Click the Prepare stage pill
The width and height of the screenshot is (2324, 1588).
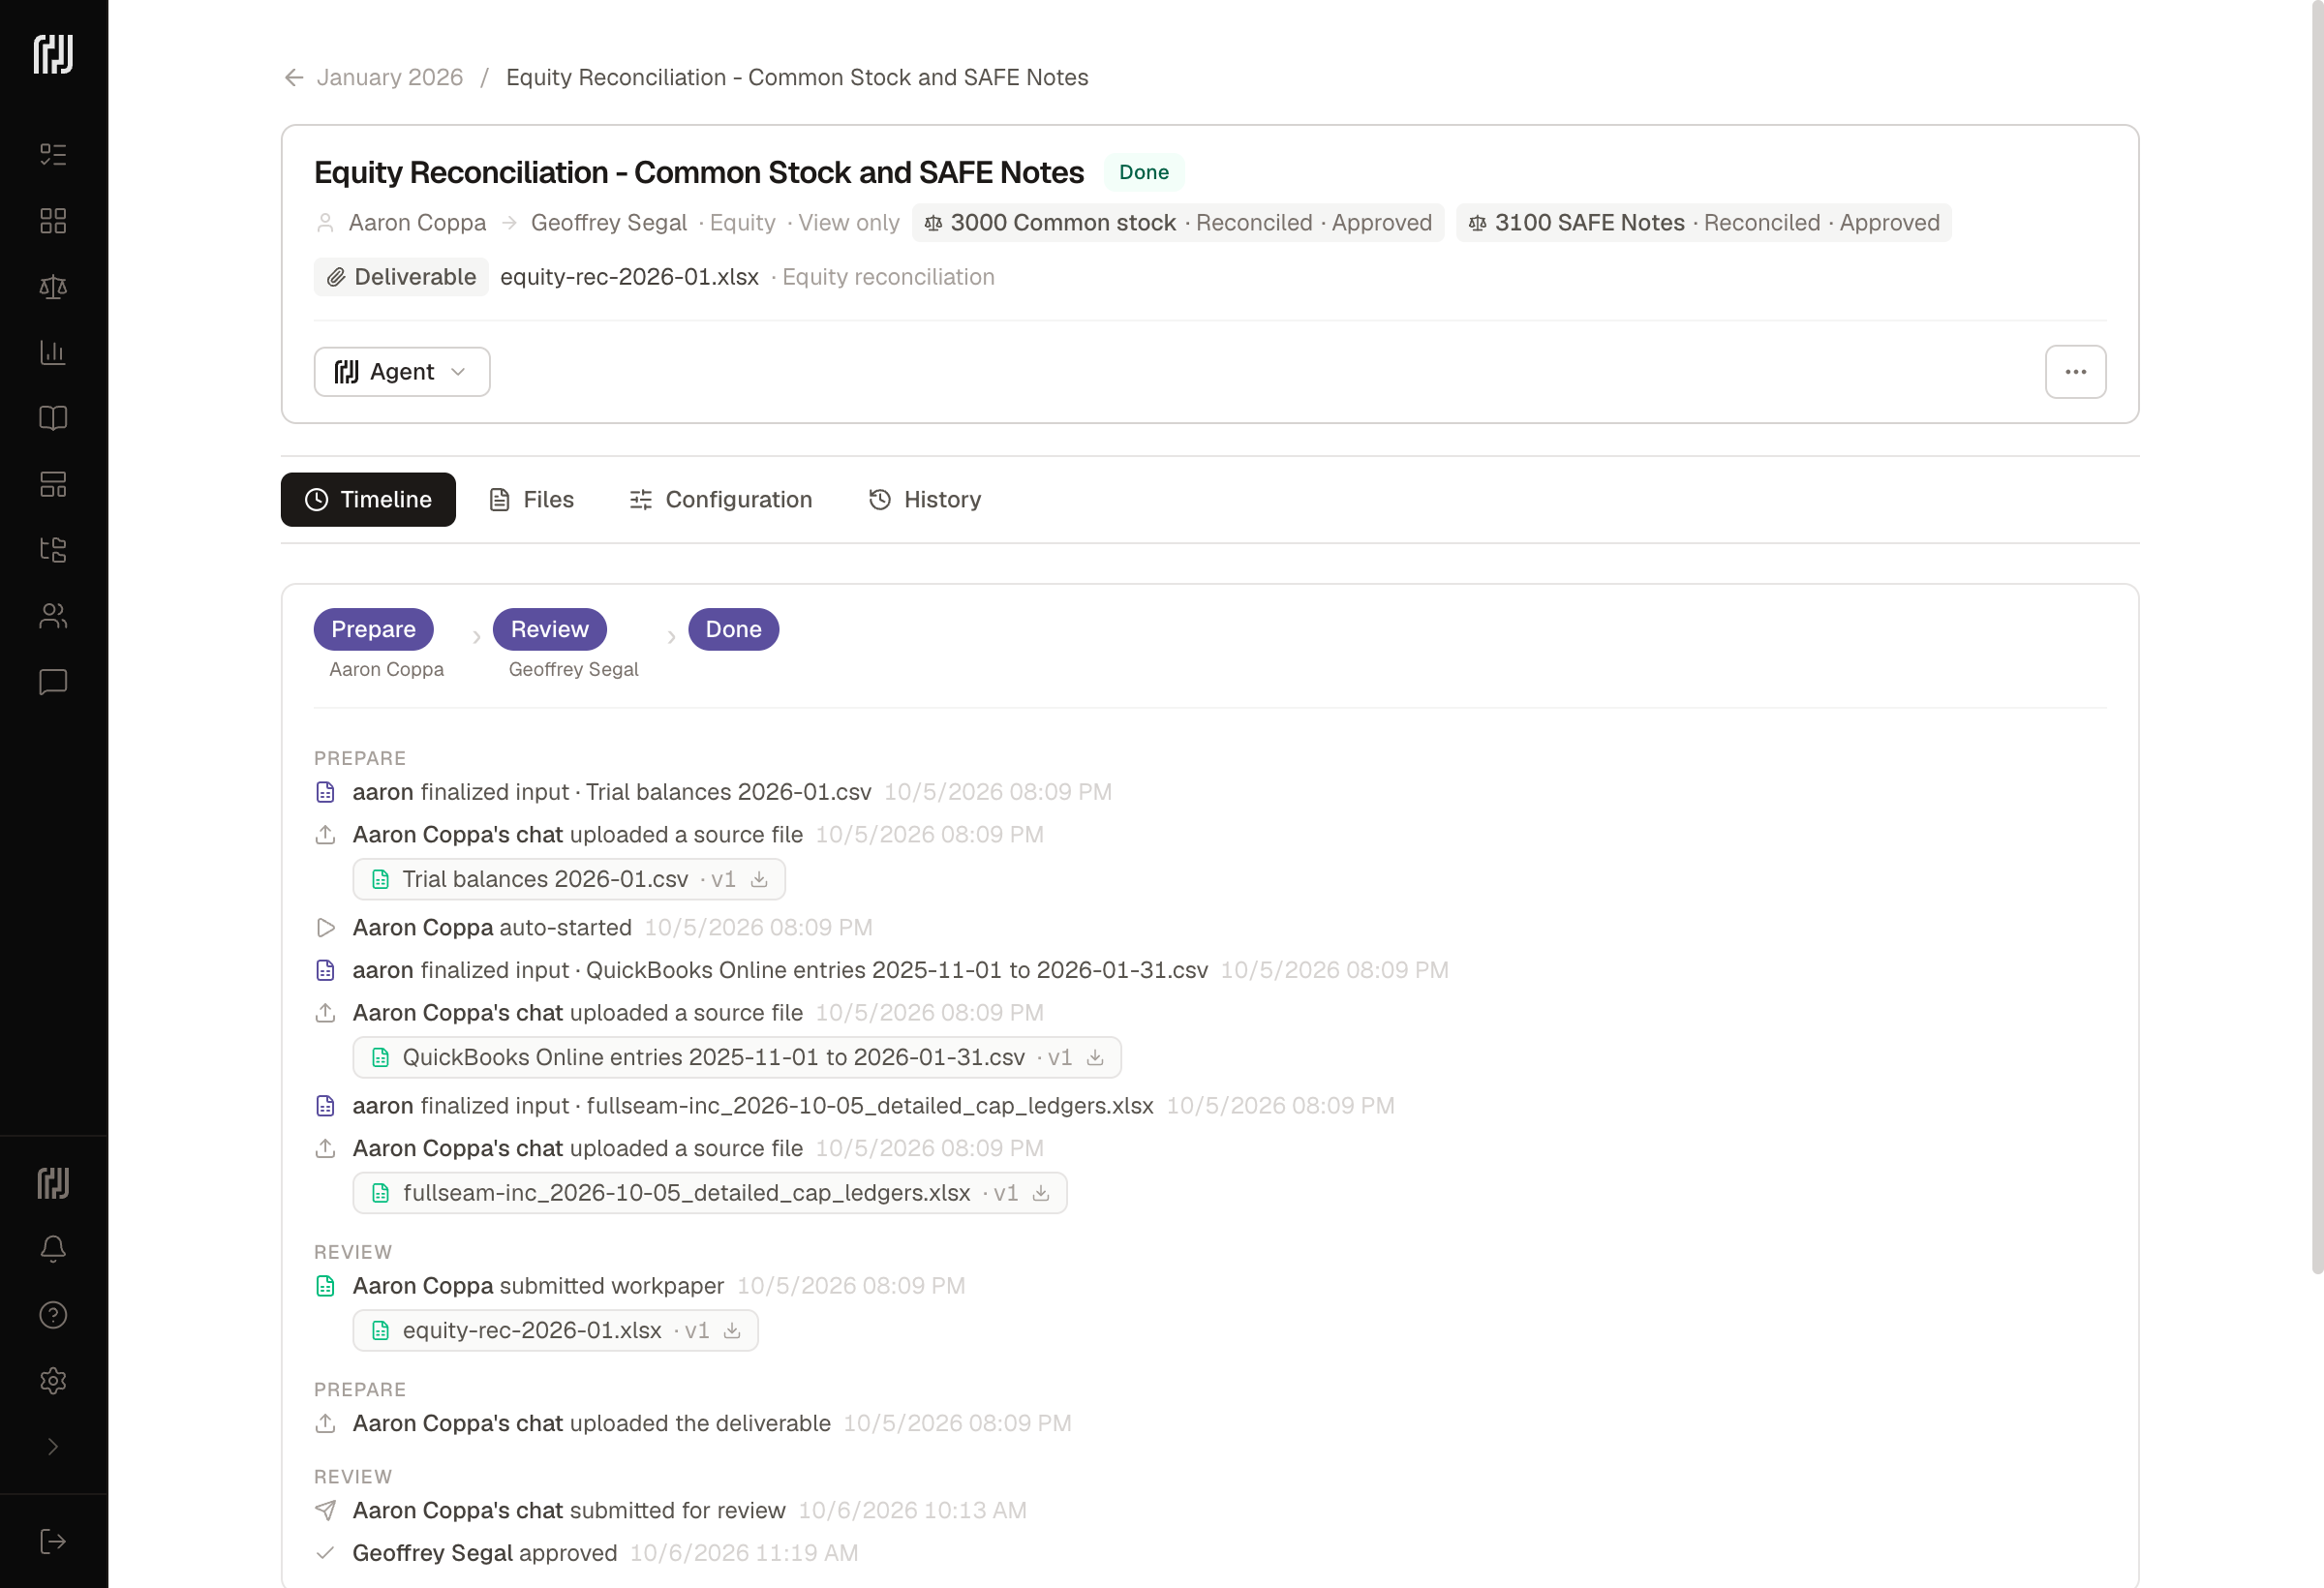coord(373,629)
